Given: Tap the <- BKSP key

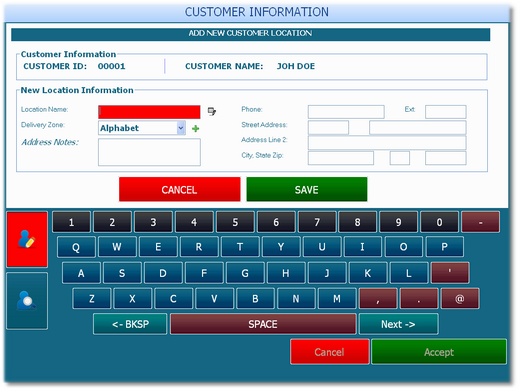Looking at the screenshot, I should [130, 324].
